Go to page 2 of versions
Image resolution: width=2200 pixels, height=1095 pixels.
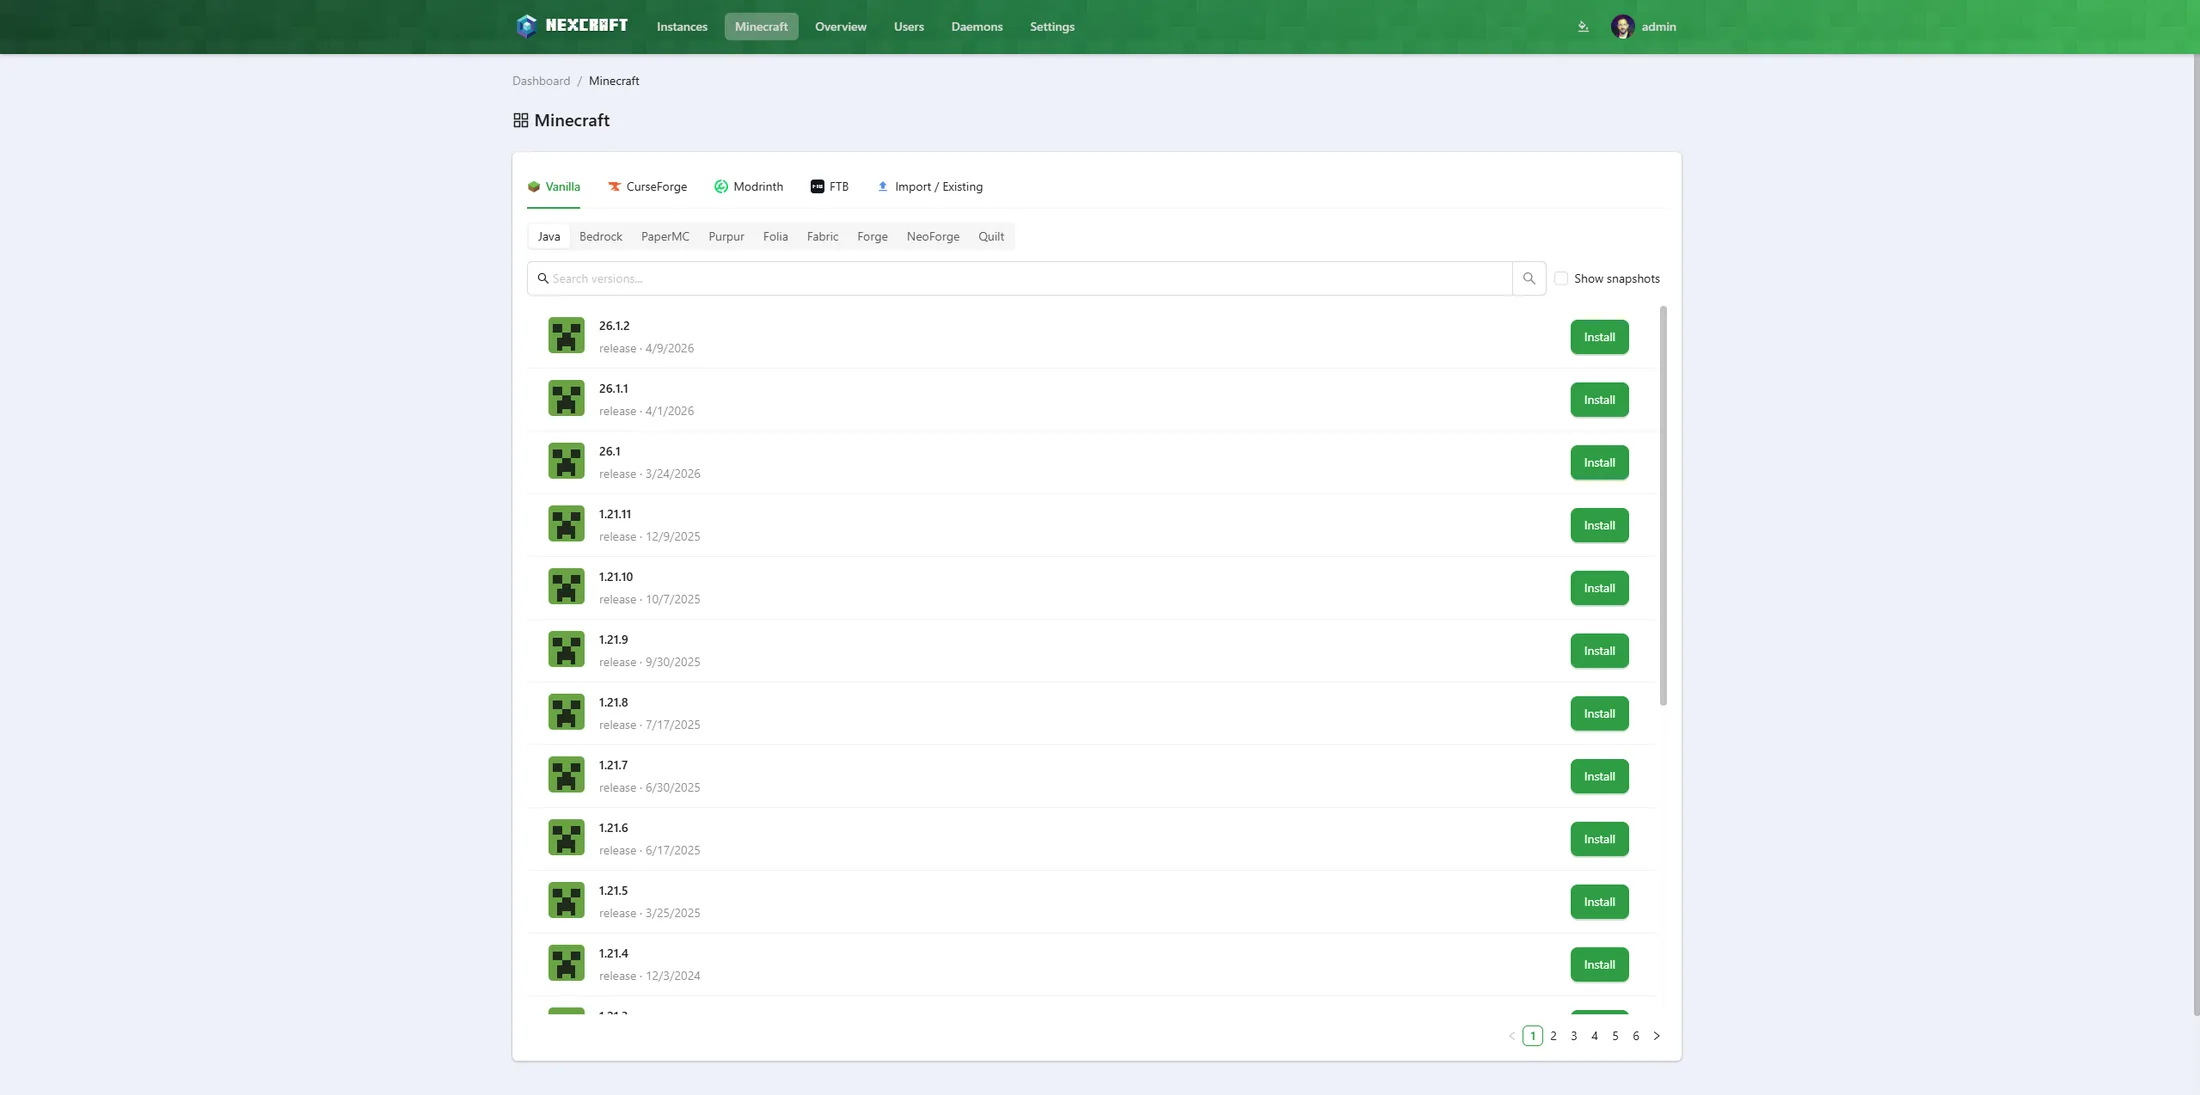(1553, 1036)
